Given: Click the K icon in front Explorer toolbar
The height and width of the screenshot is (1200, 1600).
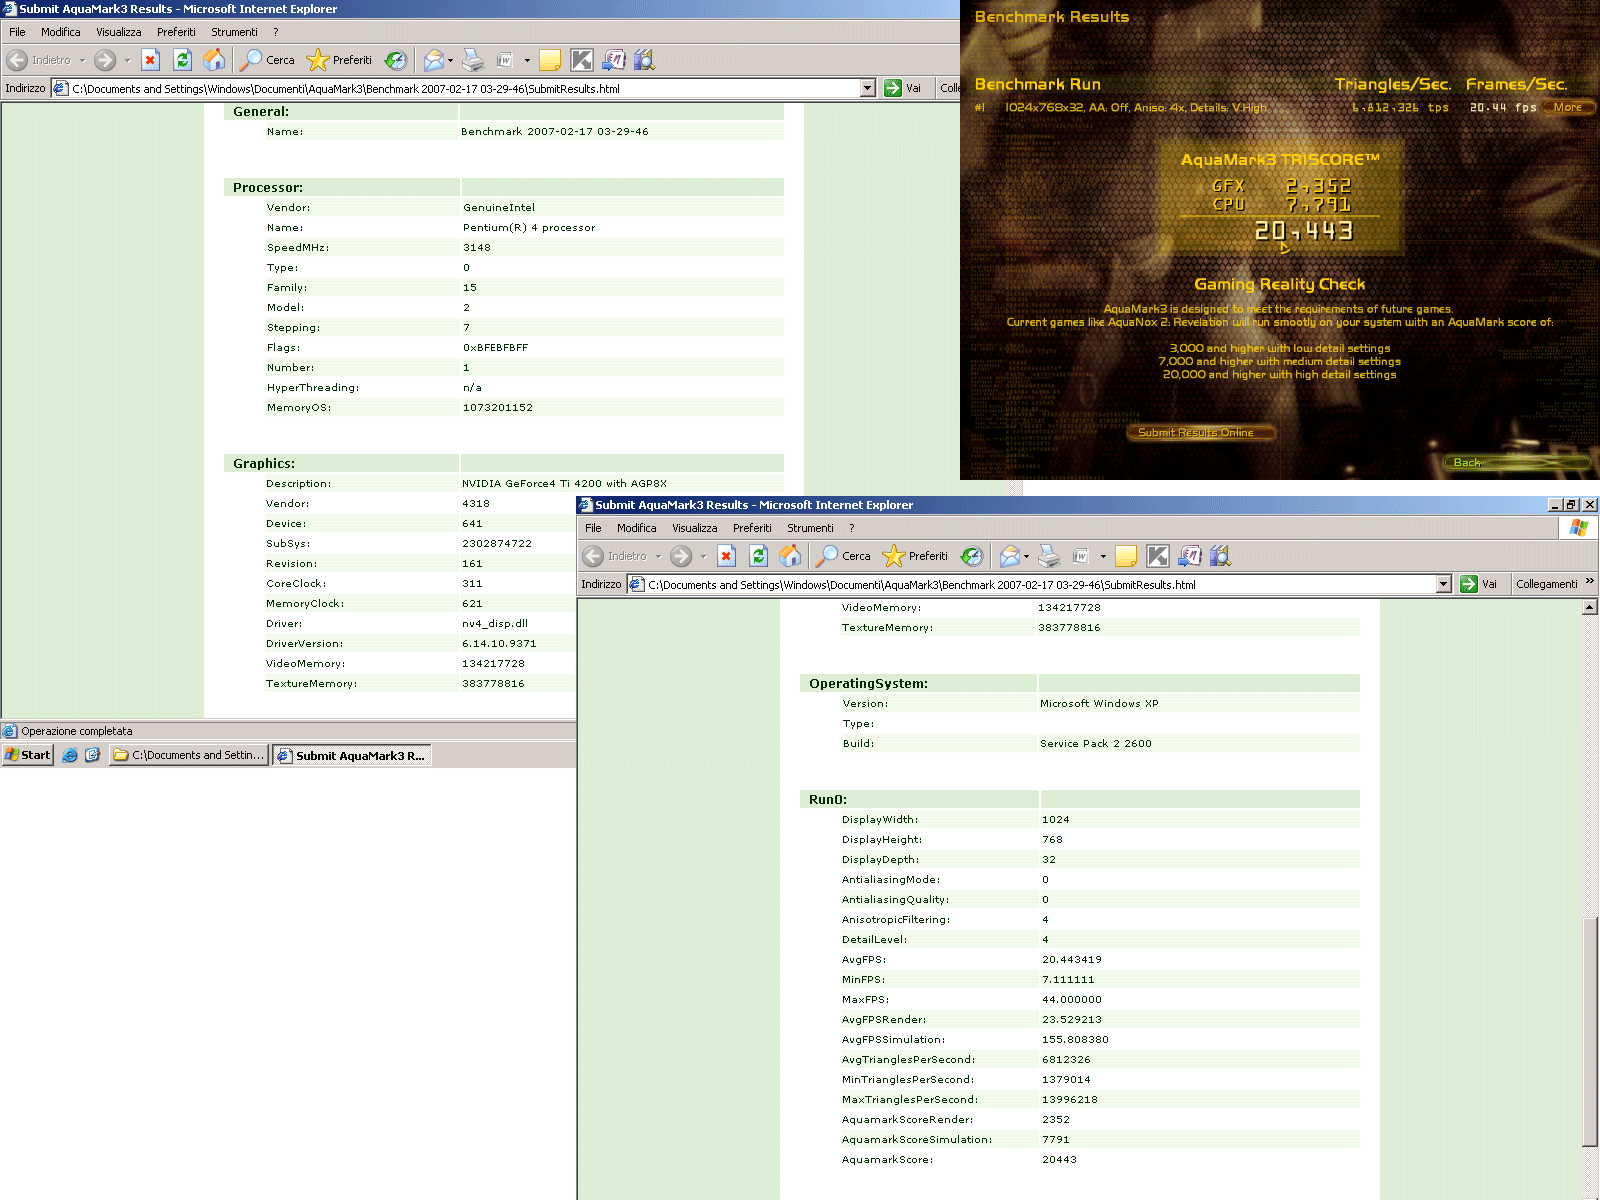Looking at the screenshot, I should (1158, 556).
